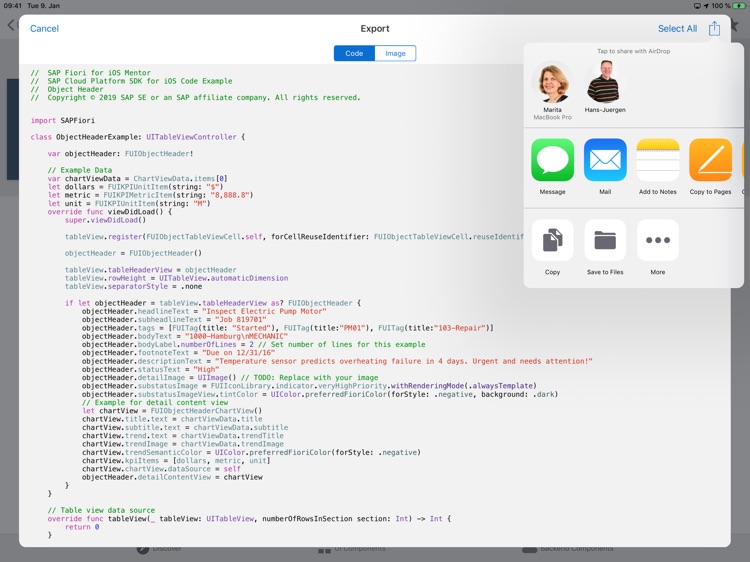Choose Copy to Pages icon
Viewport: 750px width, 562px height.
[710, 160]
